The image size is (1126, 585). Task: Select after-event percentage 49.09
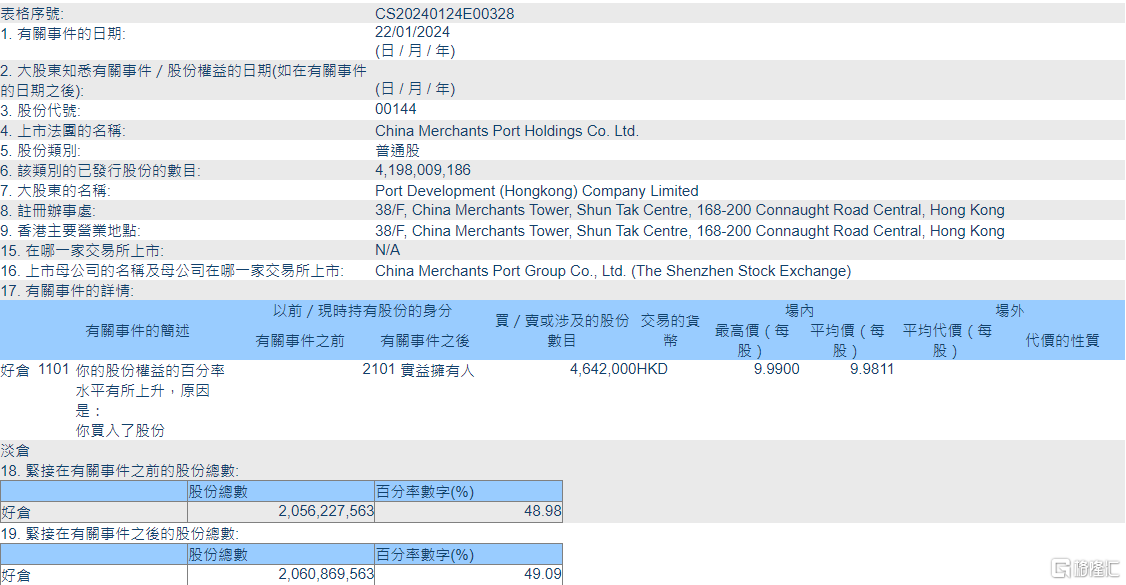pyautogui.click(x=543, y=574)
